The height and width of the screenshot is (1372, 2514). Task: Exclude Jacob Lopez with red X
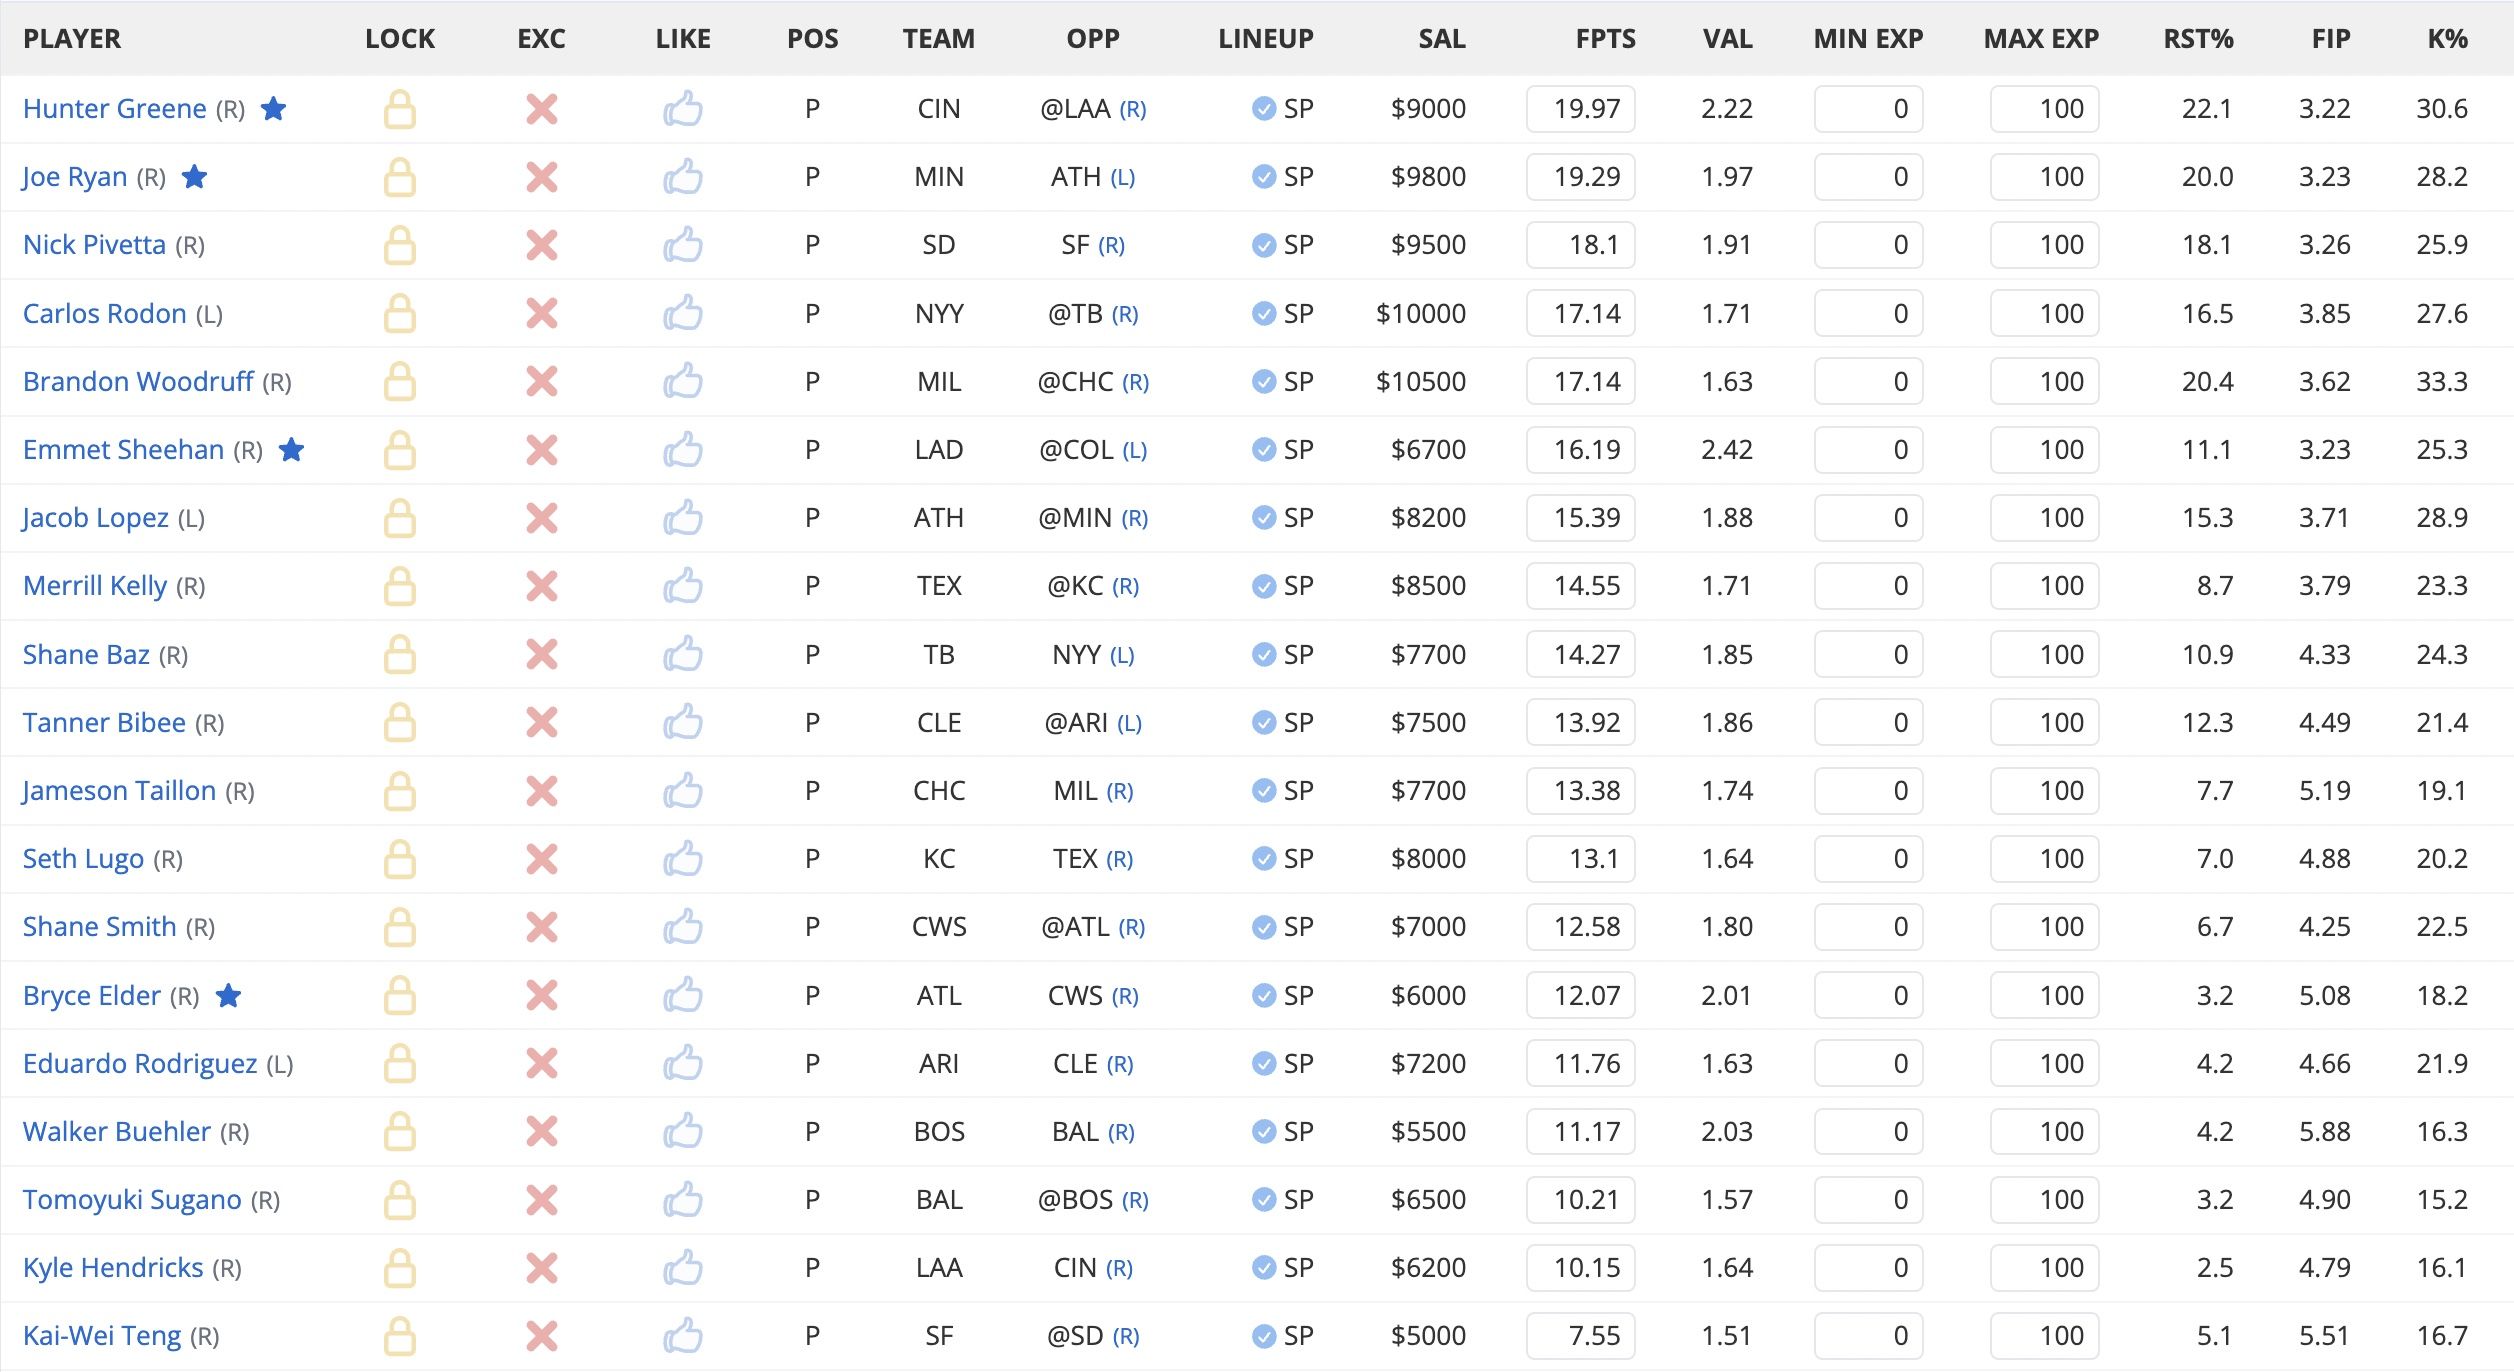[542, 518]
